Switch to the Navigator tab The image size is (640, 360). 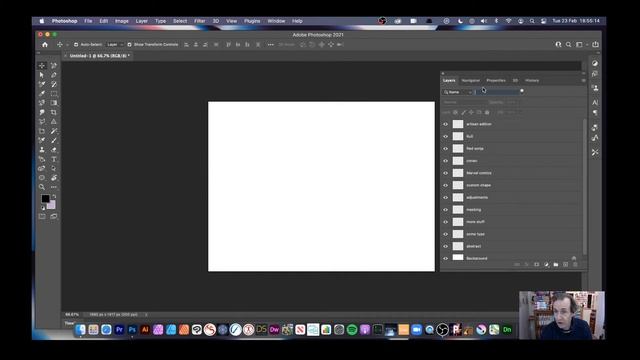(471, 80)
